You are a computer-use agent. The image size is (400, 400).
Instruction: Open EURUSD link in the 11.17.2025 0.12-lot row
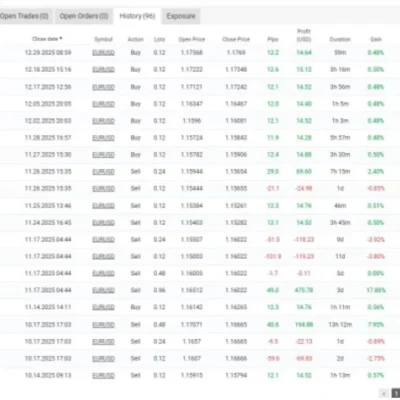[103, 256]
